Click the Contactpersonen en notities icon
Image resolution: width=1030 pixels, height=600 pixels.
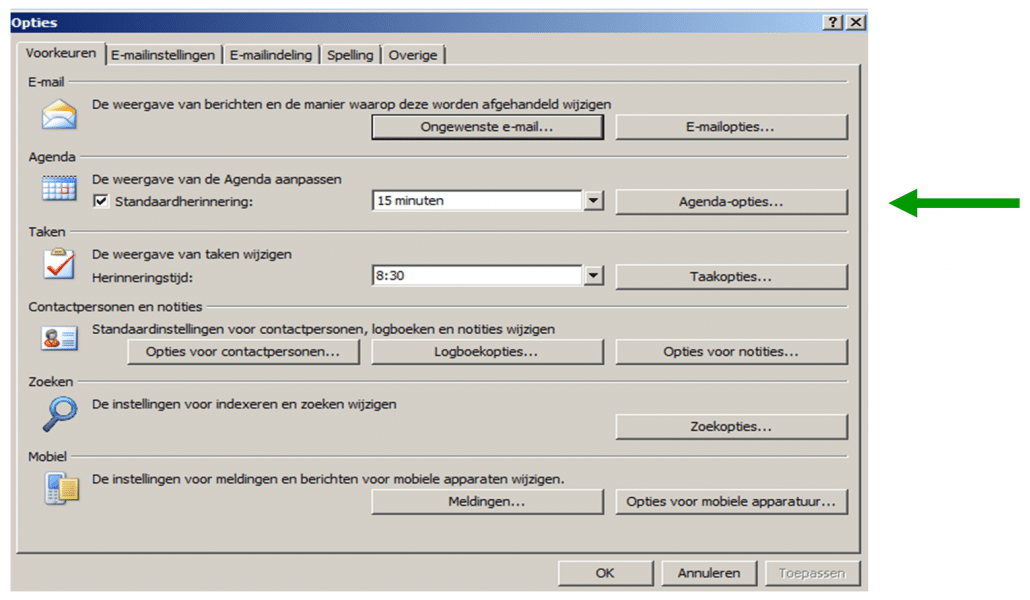coord(57,338)
